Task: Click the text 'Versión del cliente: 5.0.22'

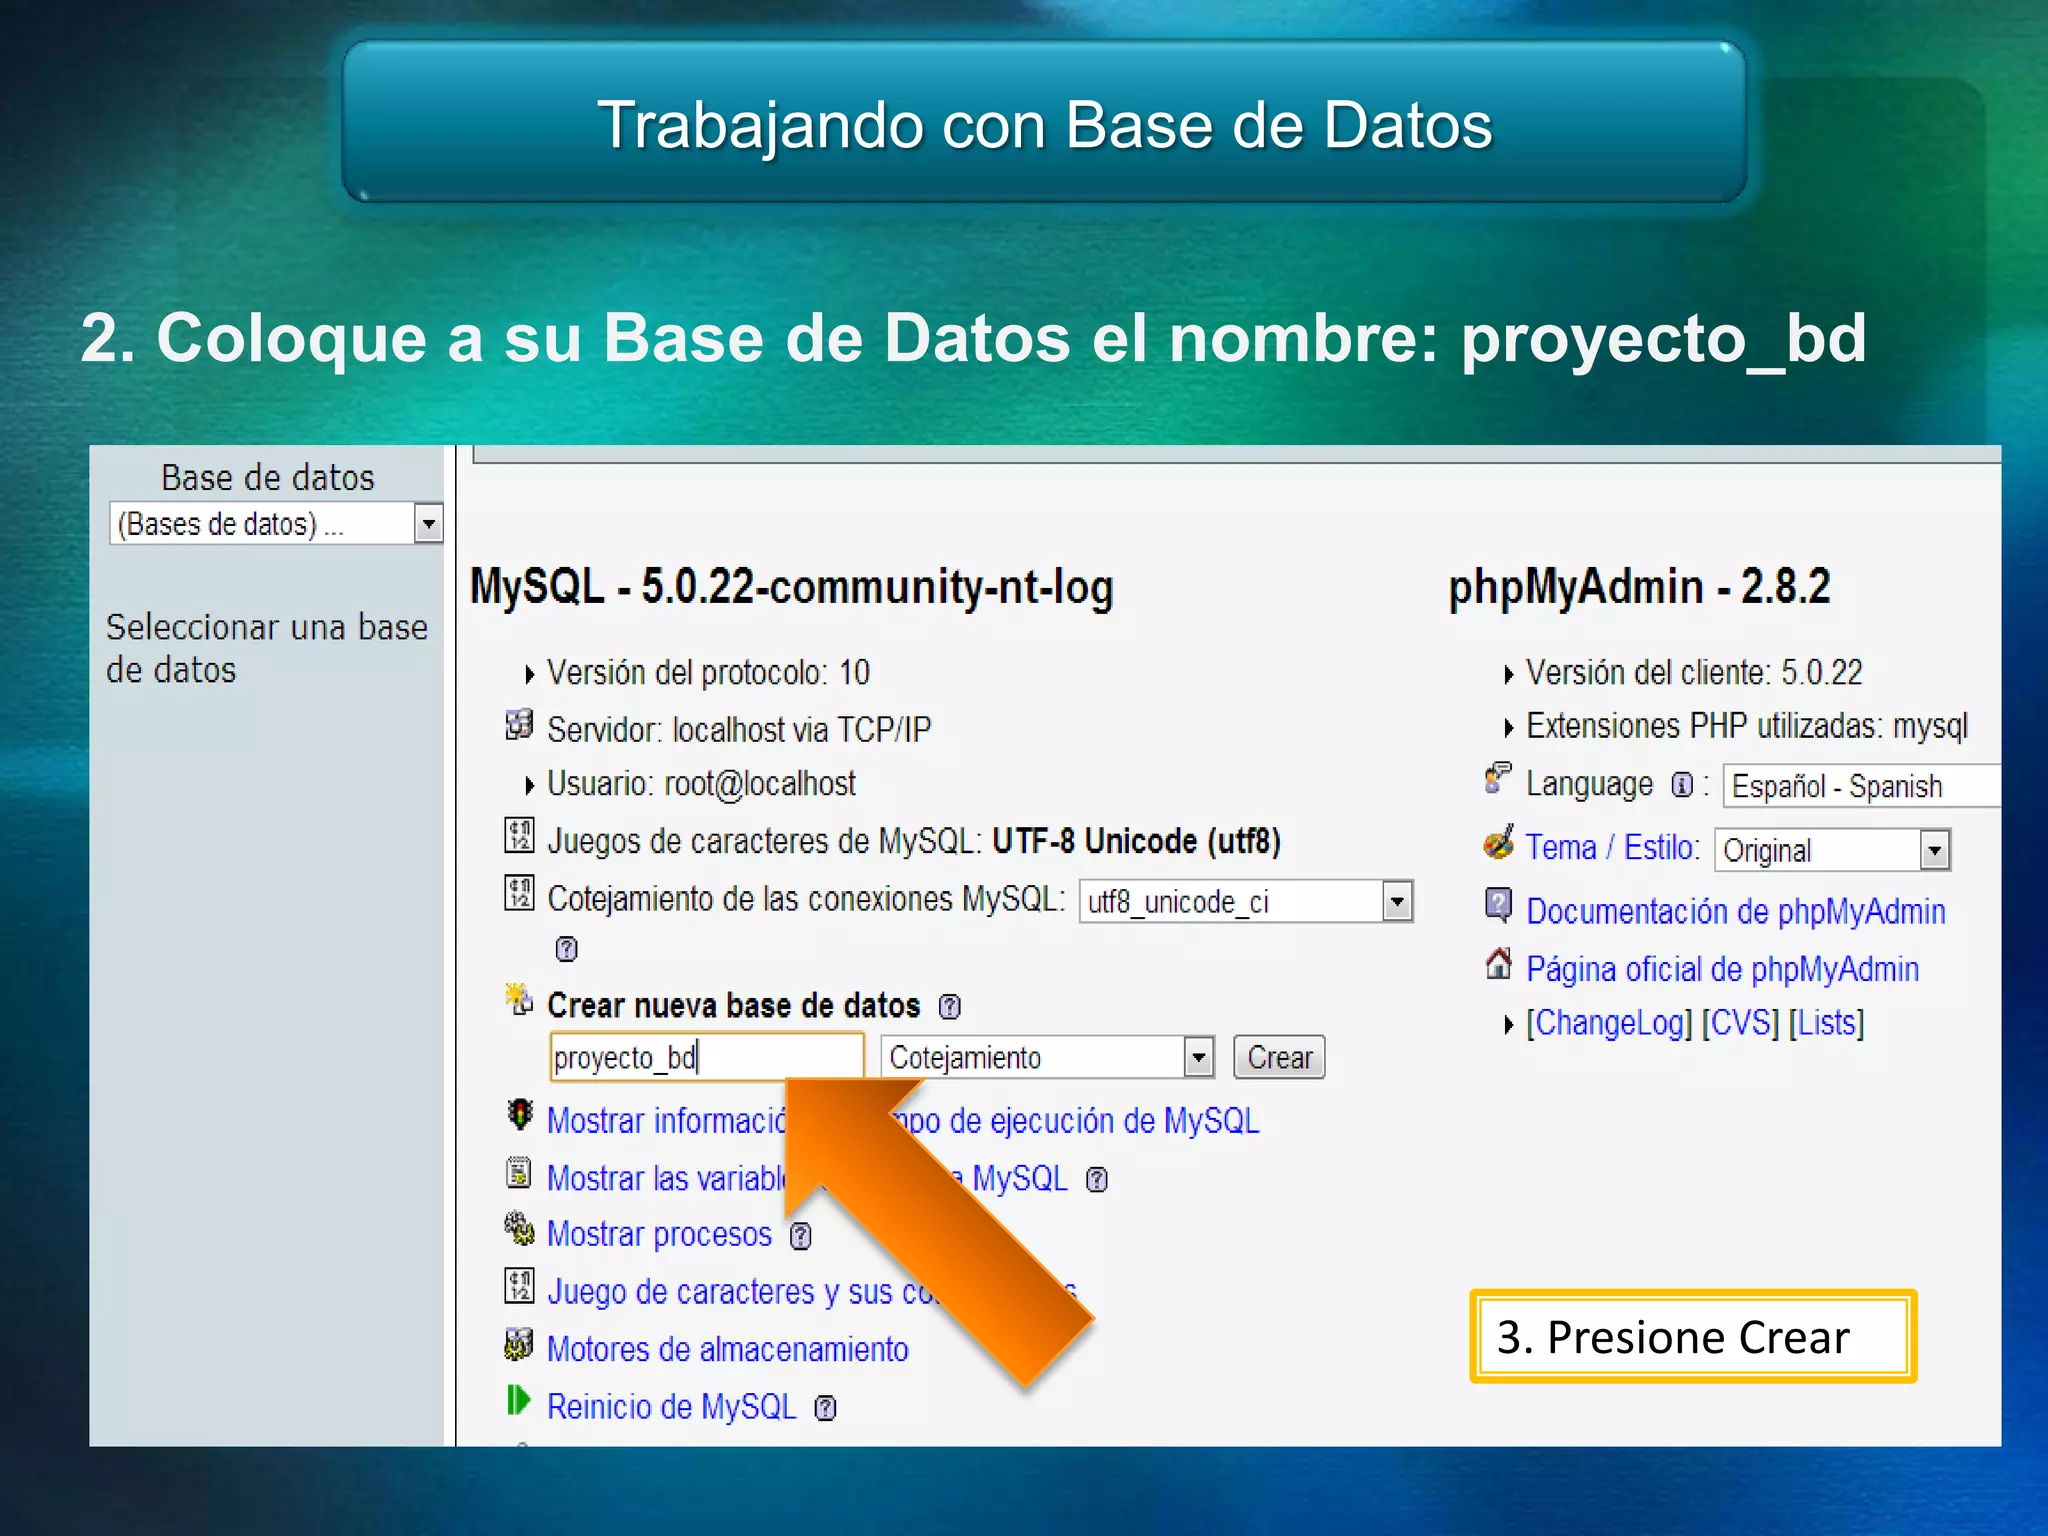Action: click(x=1694, y=673)
